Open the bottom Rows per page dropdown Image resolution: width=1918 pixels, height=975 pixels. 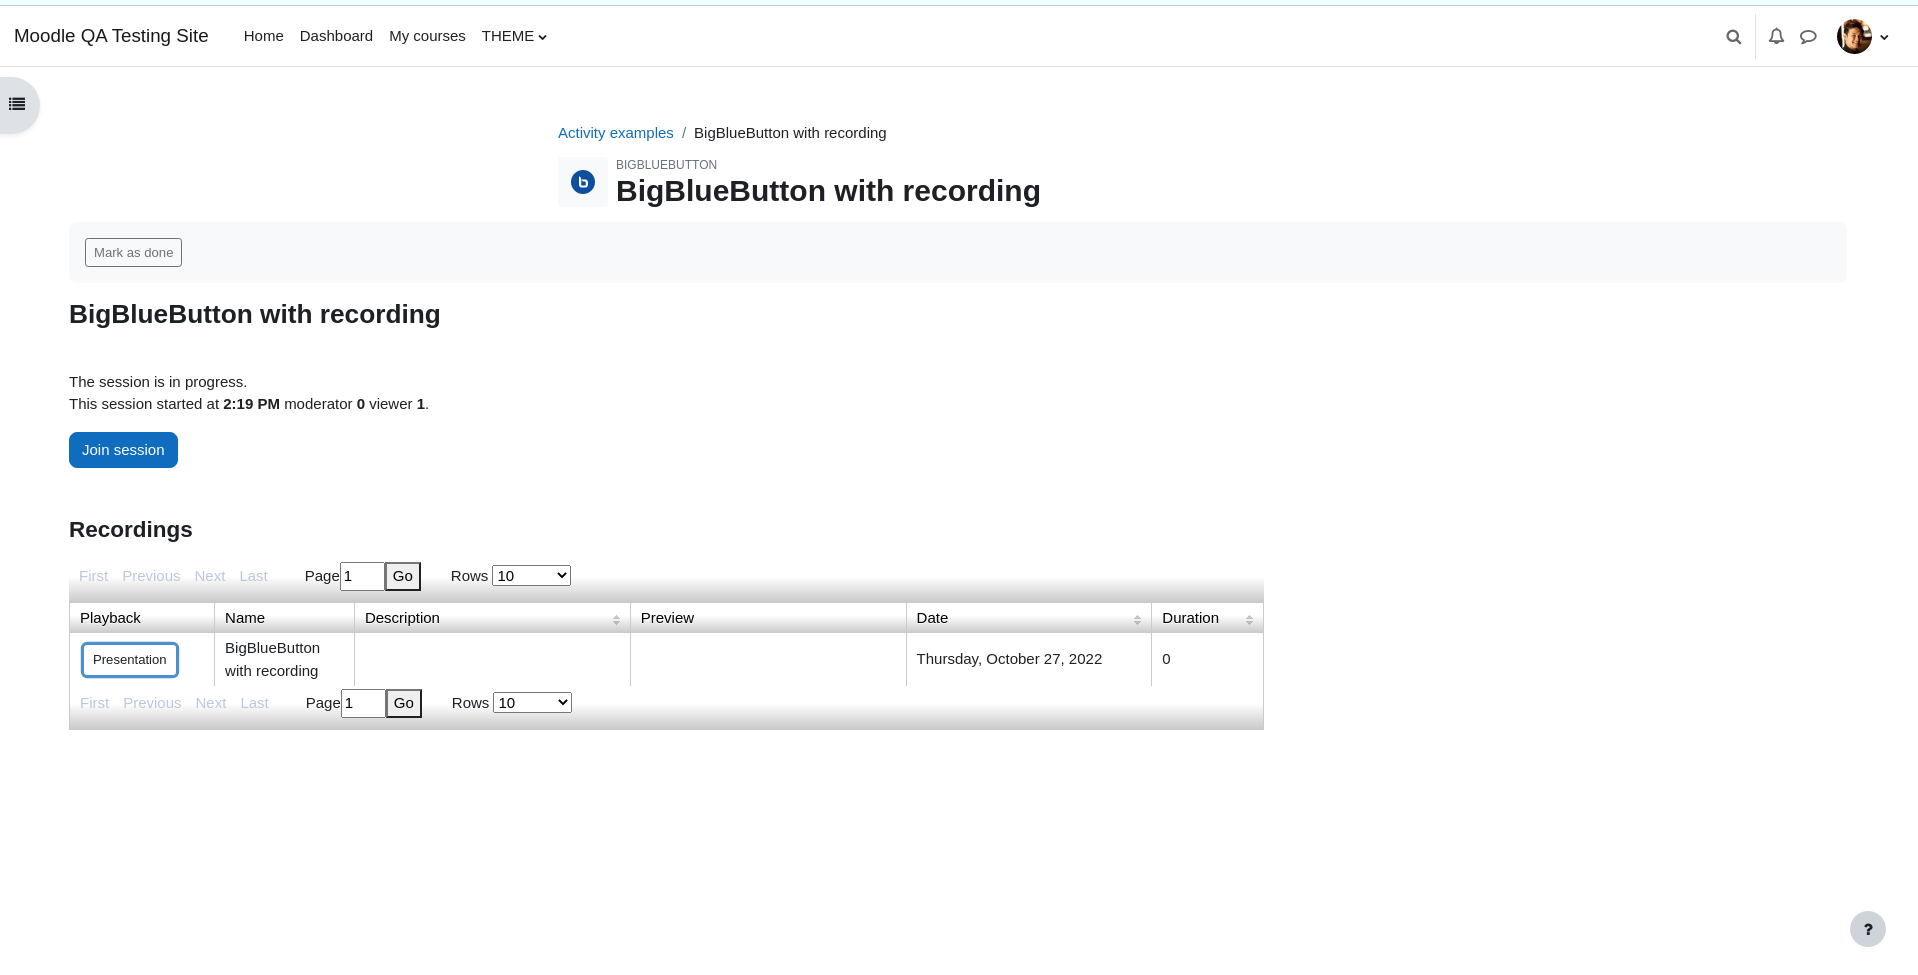[x=532, y=703]
